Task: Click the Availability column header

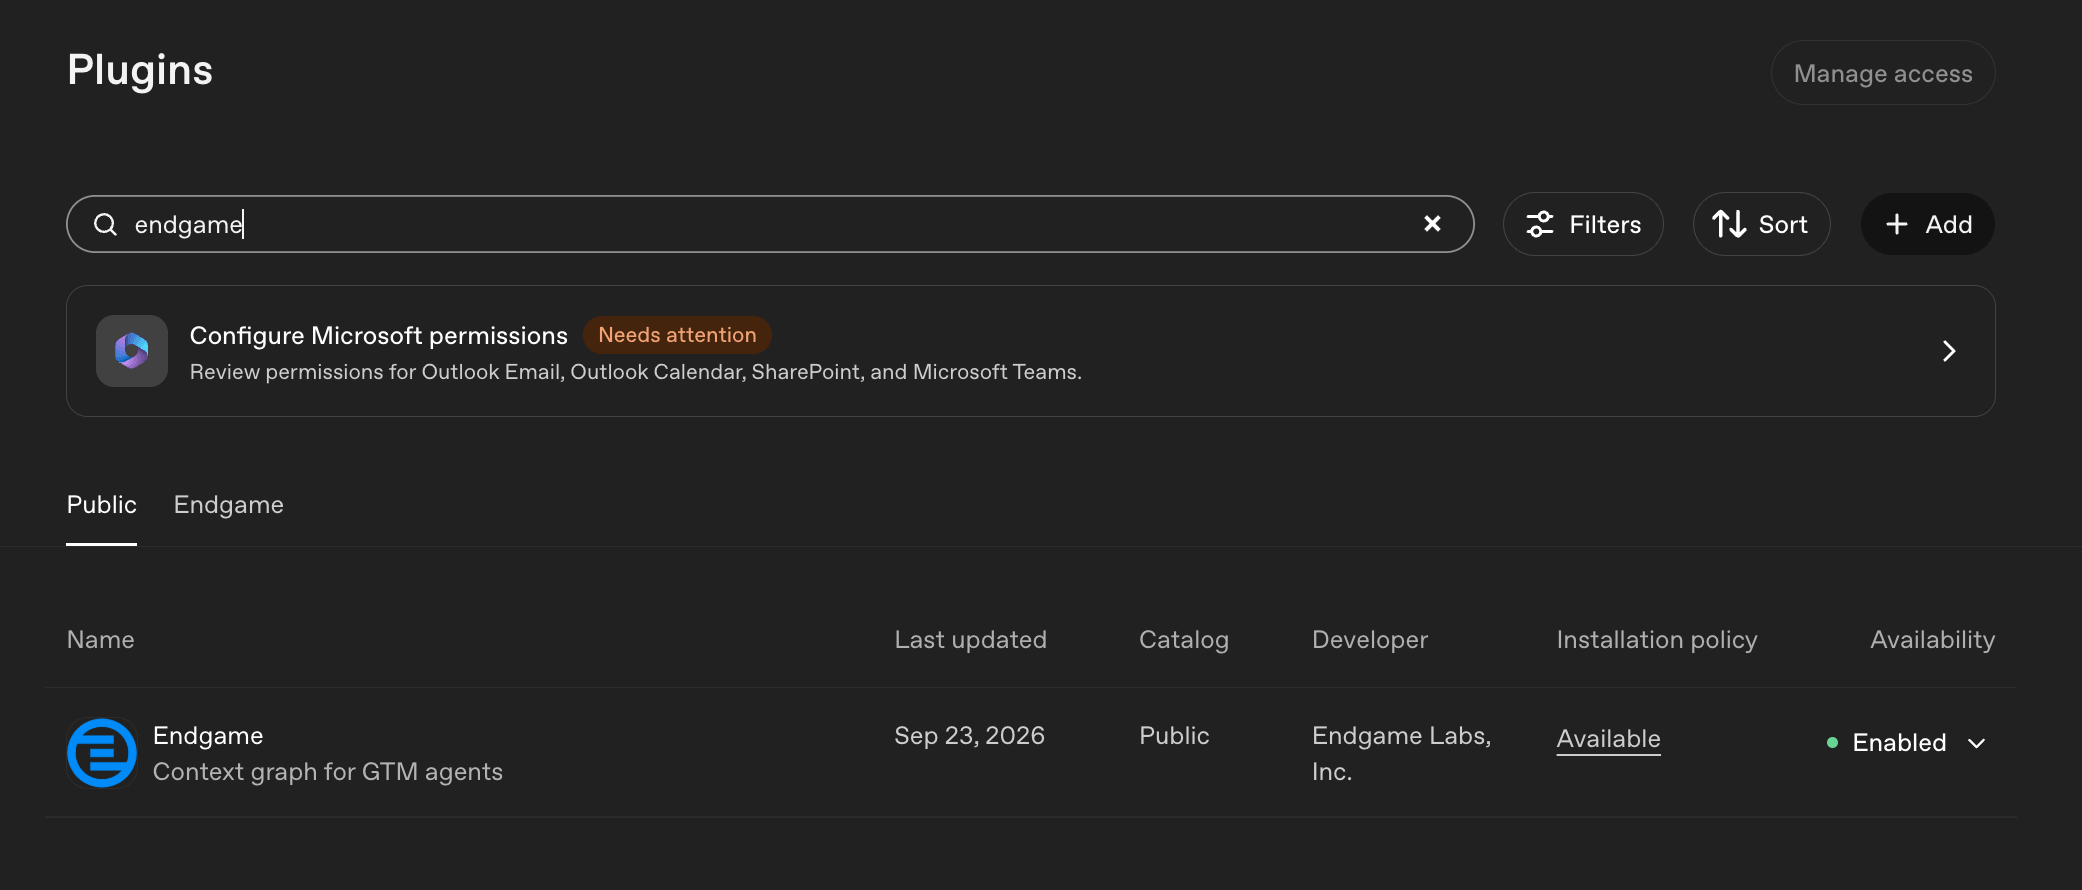Action: pos(1933,640)
